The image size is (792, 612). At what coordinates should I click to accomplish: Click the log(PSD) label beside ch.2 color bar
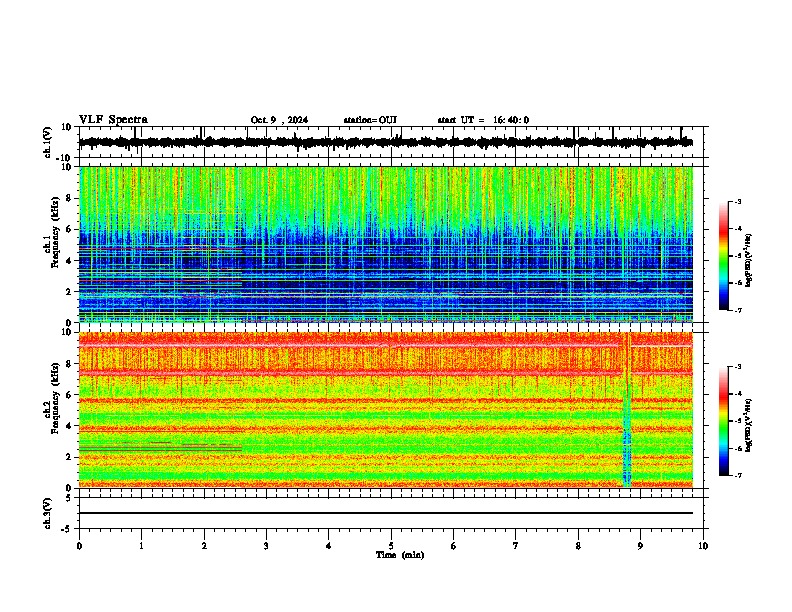click(x=748, y=425)
